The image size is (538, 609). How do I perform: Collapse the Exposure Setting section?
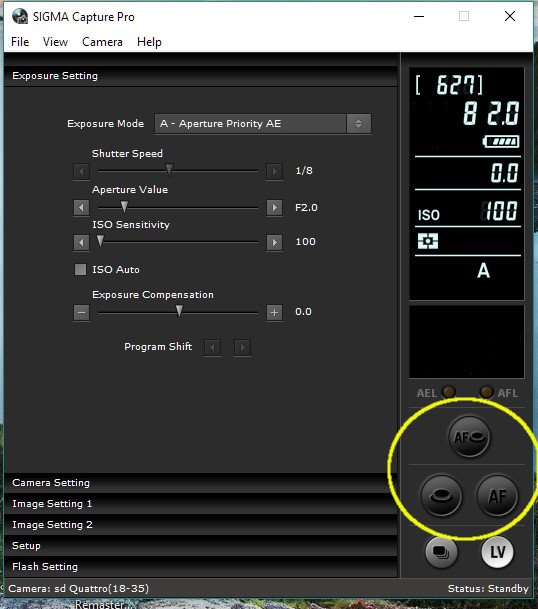pos(200,76)
